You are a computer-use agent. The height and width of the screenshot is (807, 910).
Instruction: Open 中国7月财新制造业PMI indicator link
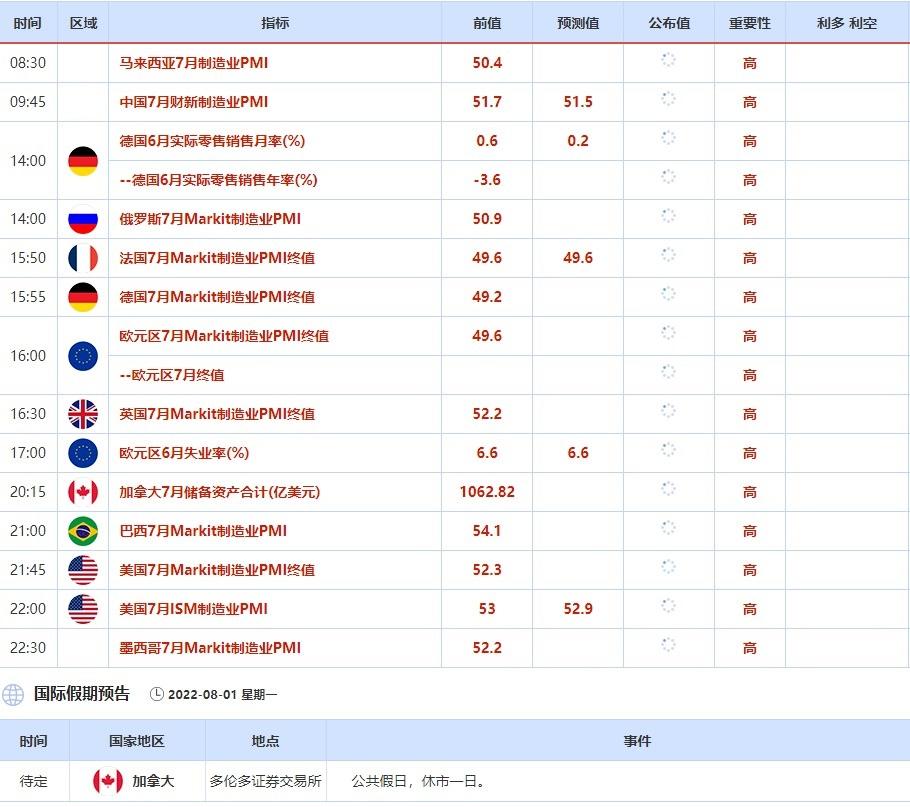194,102
